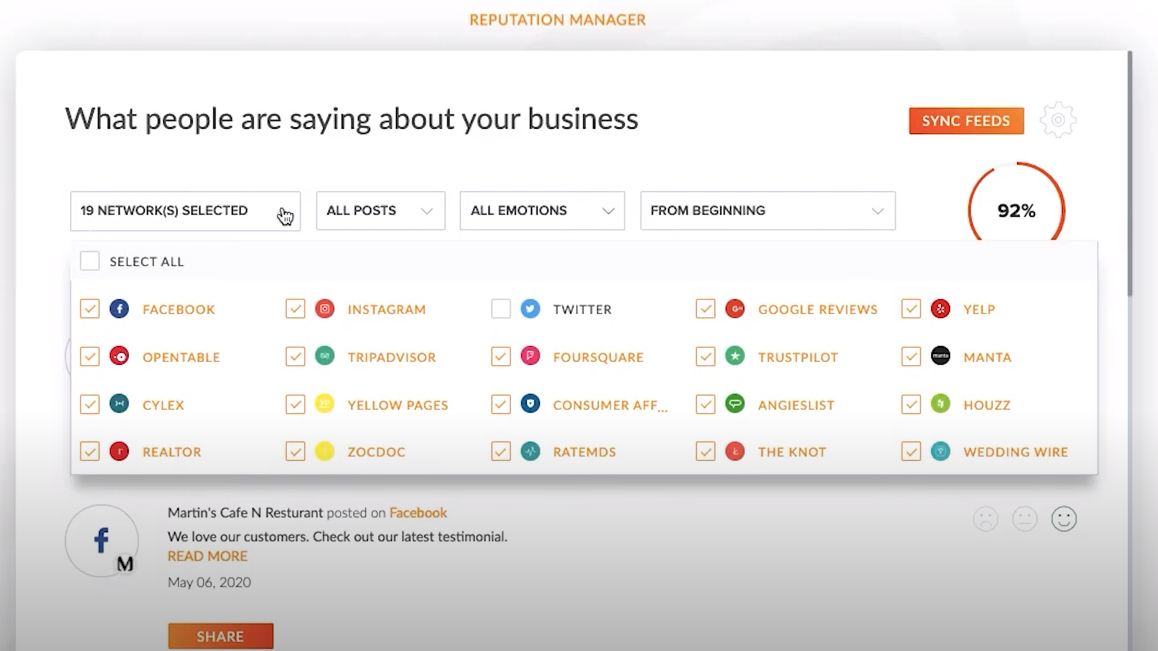The image size is (1158, 651).
Task: Uncheck the Trustpilot checkbox
Action: 705,357
